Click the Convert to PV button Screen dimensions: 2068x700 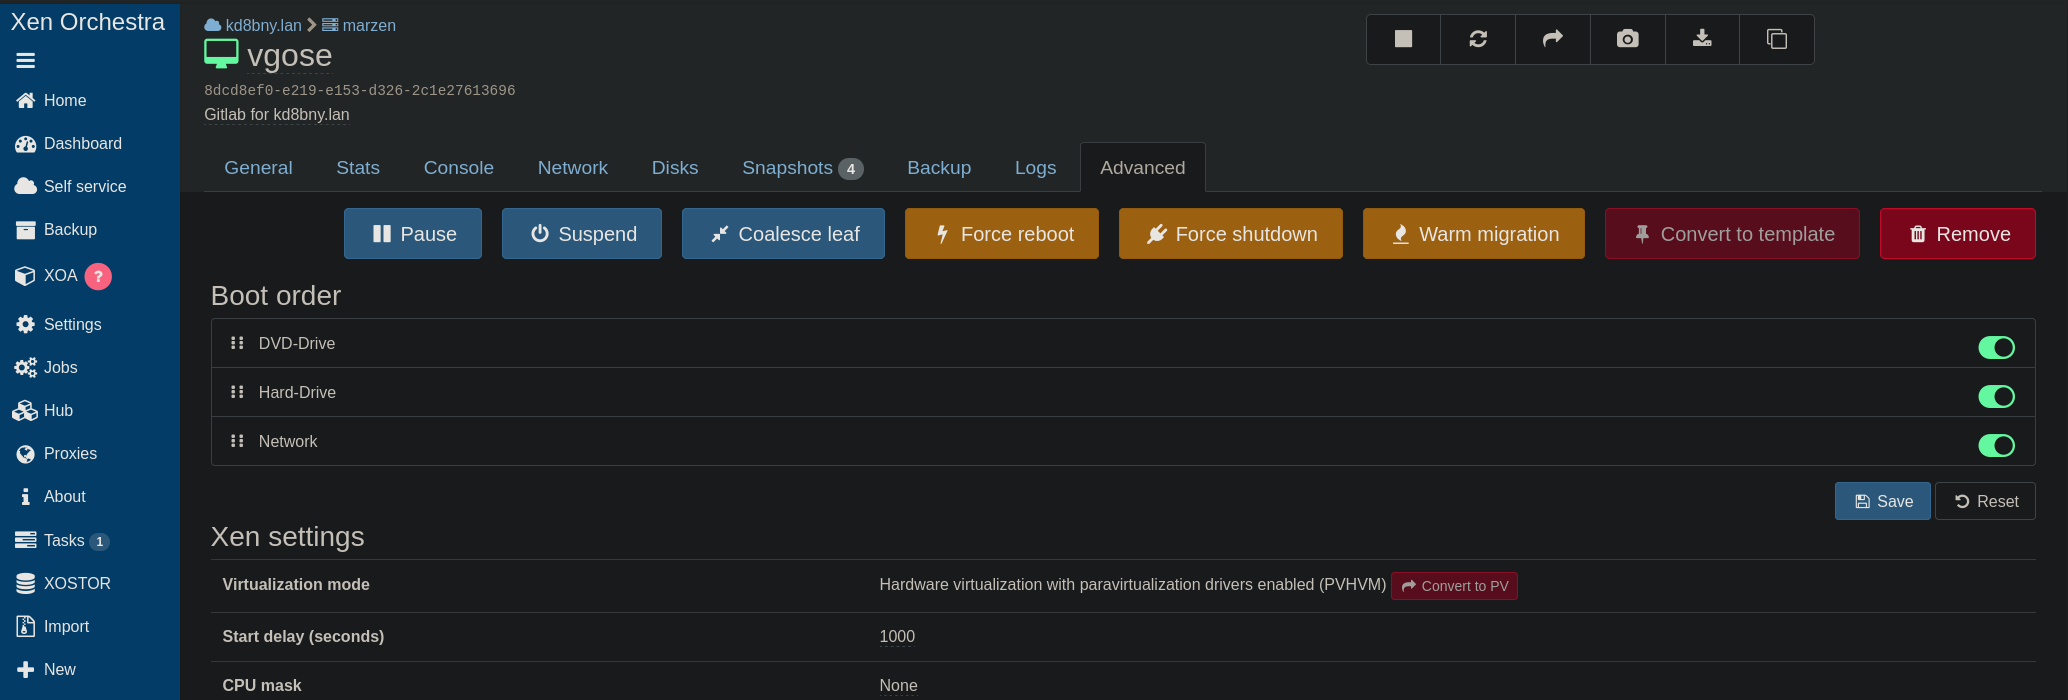(1454, 586)
